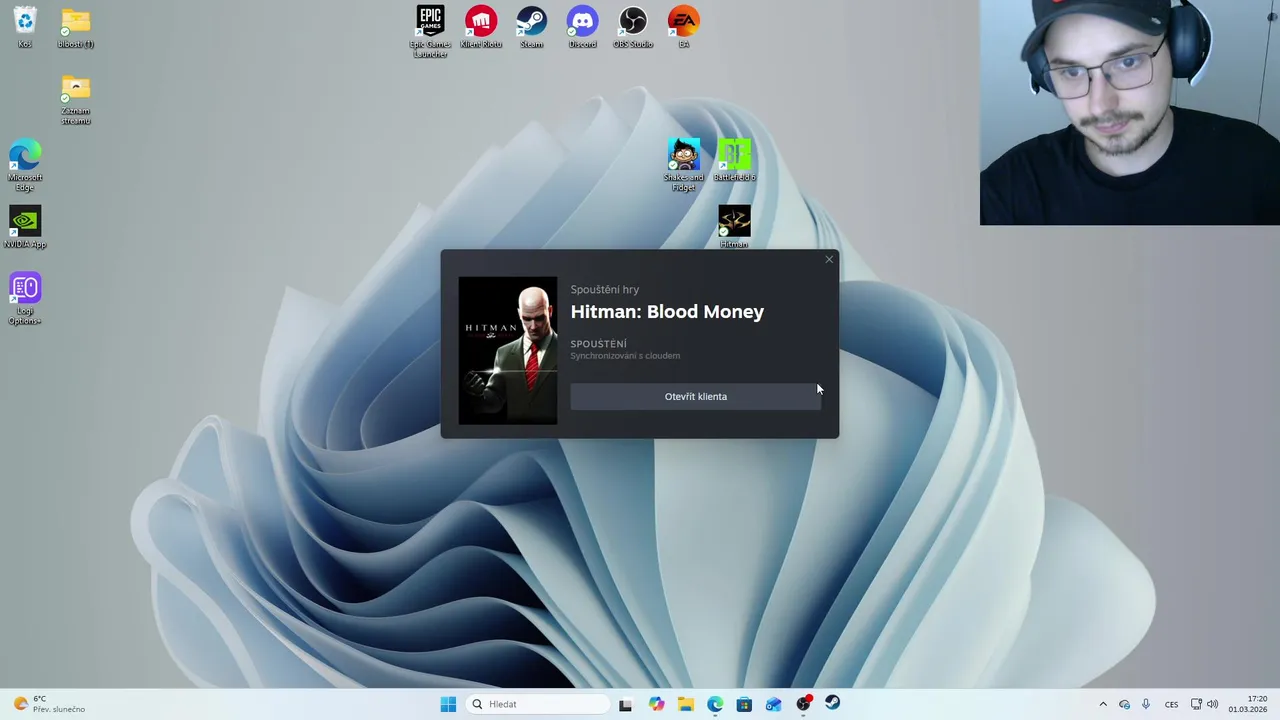Open the Záznam streamu folder
The height and width of the screenshot is (720, 1280).
pos(75,99)
